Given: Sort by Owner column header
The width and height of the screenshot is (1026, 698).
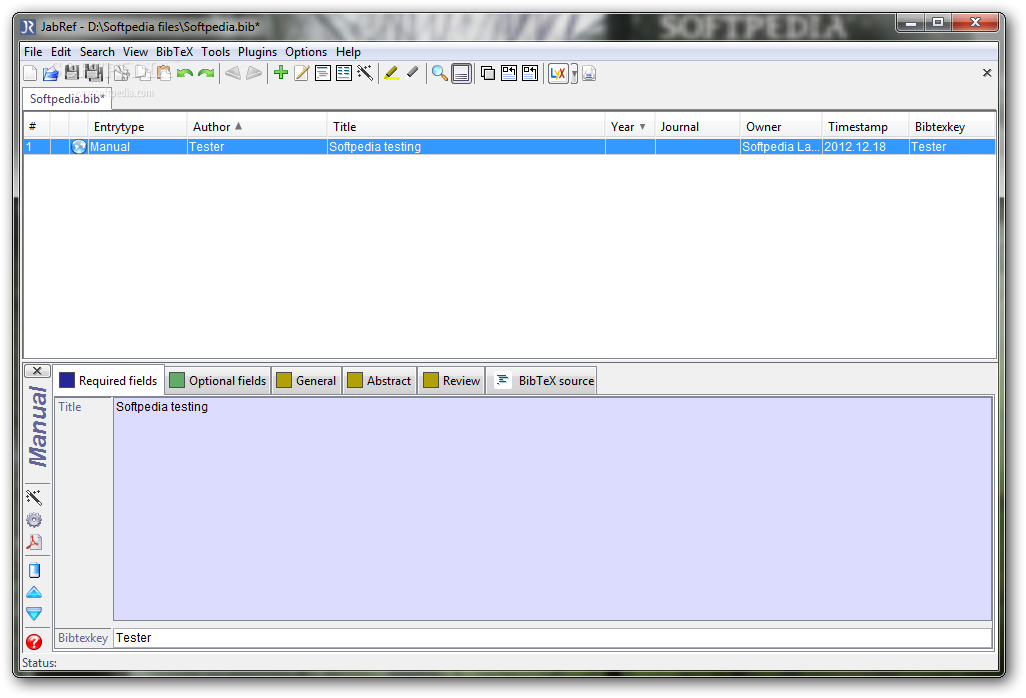Looking at the screenshot, I should (x=781, y=126).
